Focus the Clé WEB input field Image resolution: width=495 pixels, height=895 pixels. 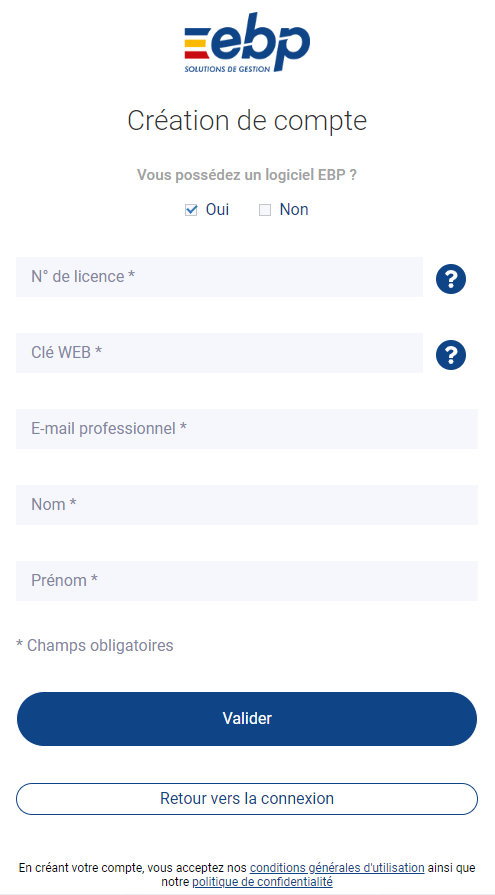(x=219, y=353)
